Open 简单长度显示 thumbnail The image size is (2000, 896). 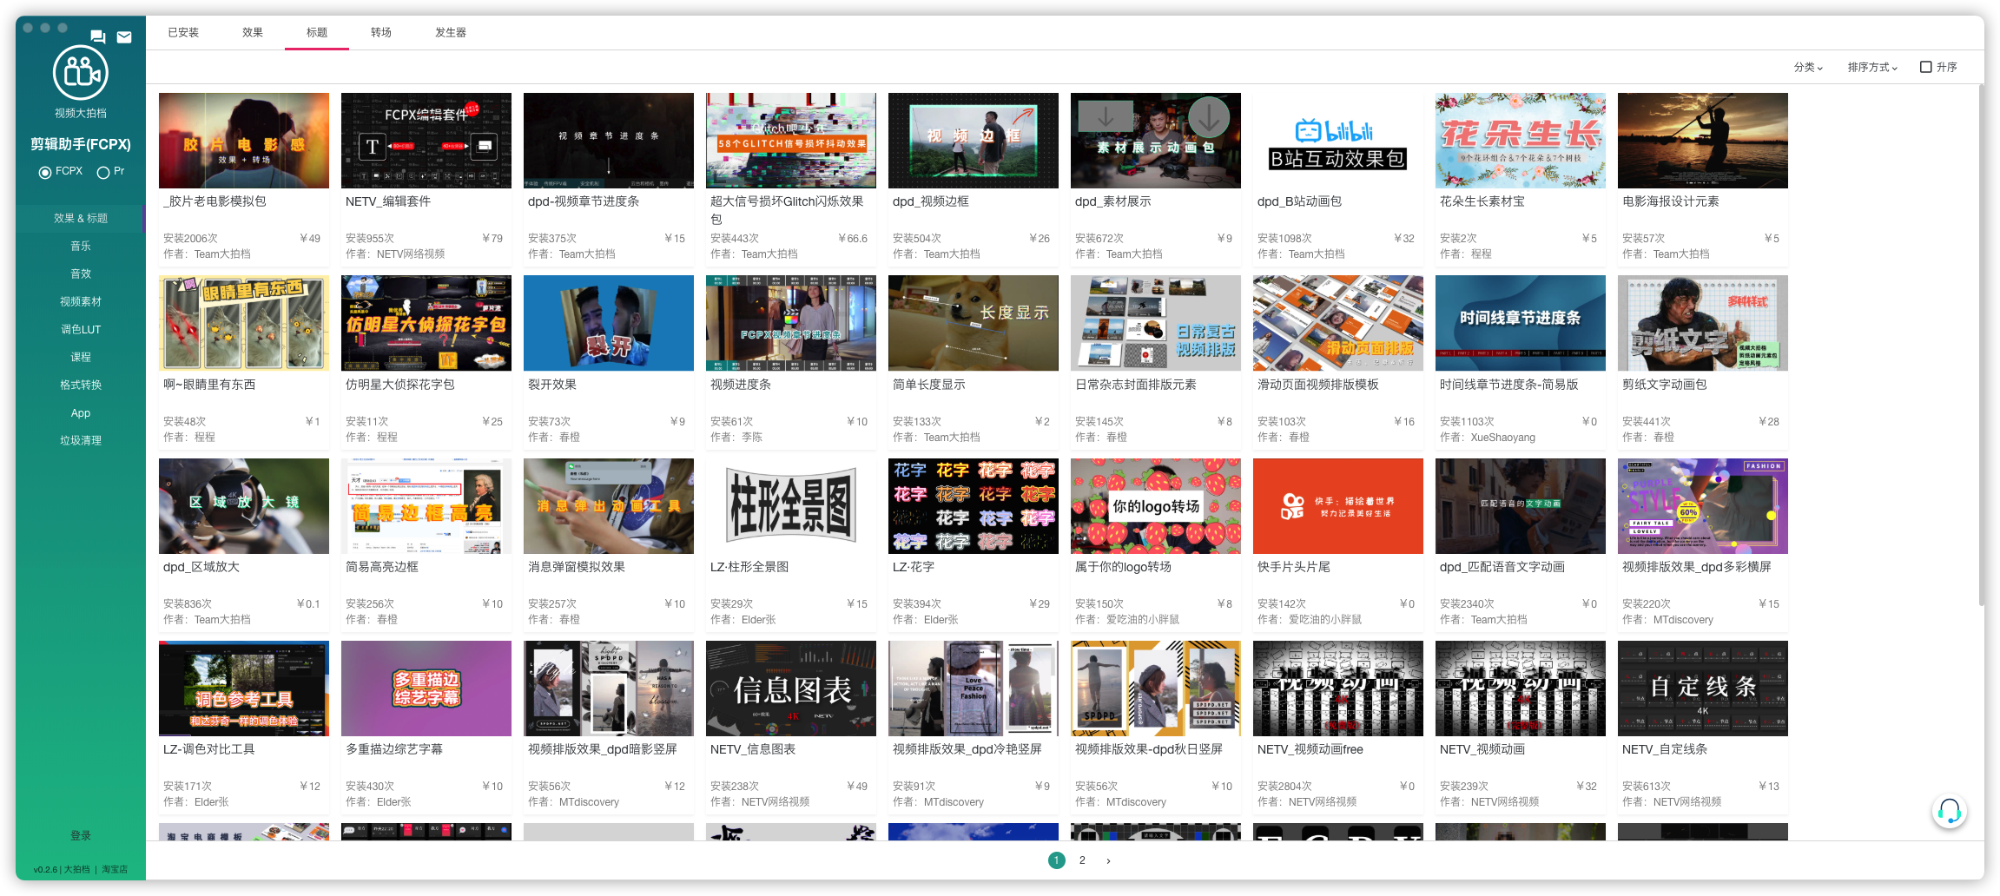coord(973,323)
